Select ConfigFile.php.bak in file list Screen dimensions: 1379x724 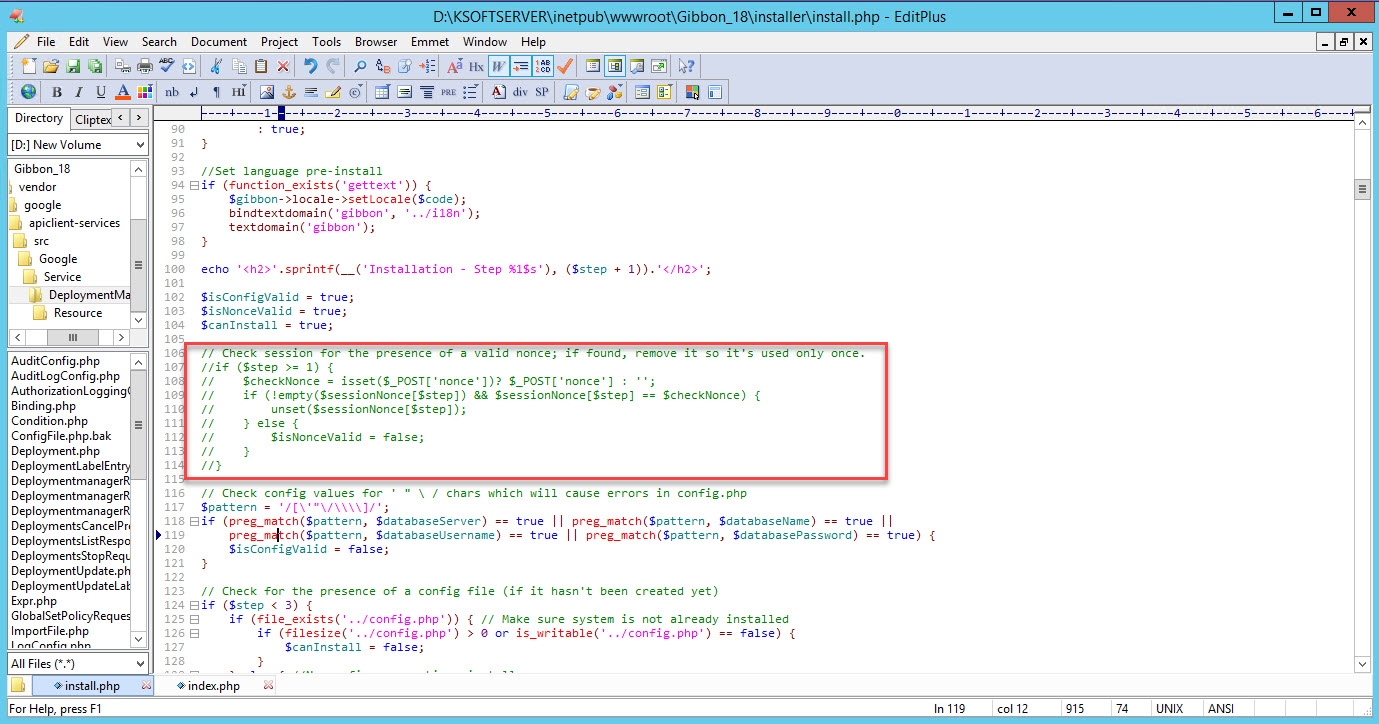(61, 436)
